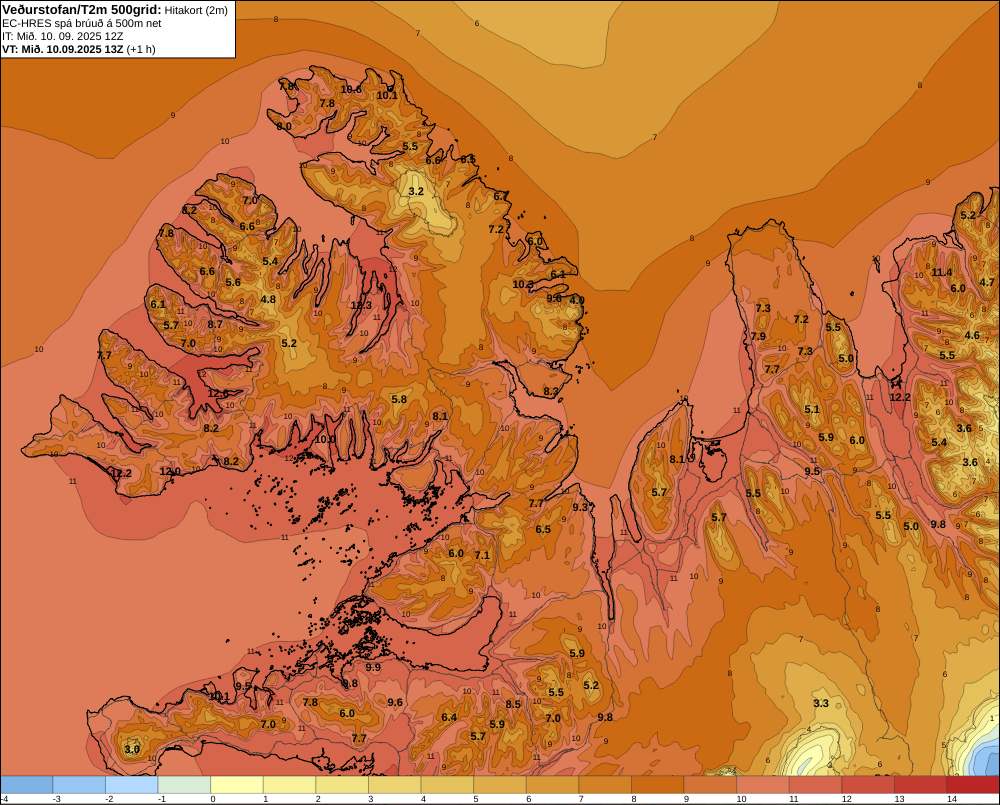The height and width of the screenshot is (805, 1000).
Task: Select the legend swatch between -2 and -1
Action: point(131,785)
